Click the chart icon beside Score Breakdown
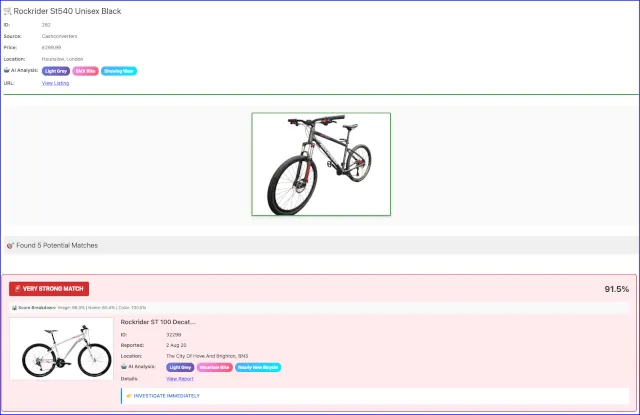640x415 pixels. 14,308
